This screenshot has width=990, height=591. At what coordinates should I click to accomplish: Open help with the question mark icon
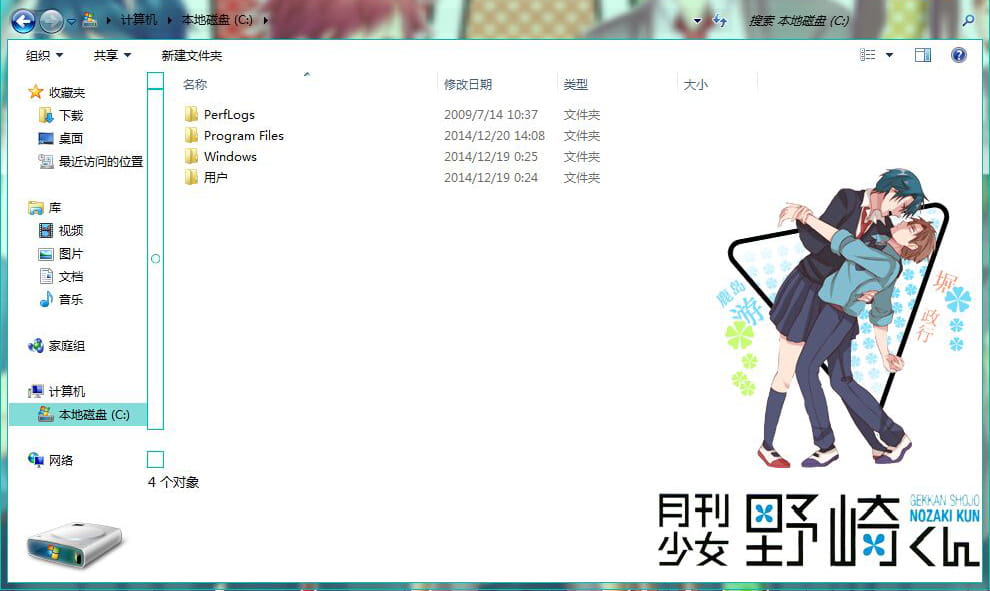(x=959, y=55)
